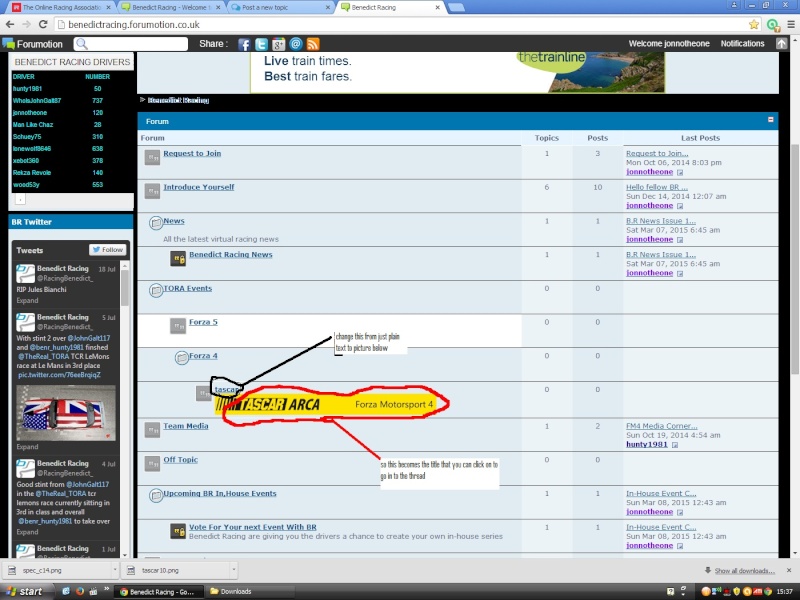Expand quick launch overflow chevron on taskbar
The height and width of the screenshot is (600, 800).
click(x=106, y=589)
